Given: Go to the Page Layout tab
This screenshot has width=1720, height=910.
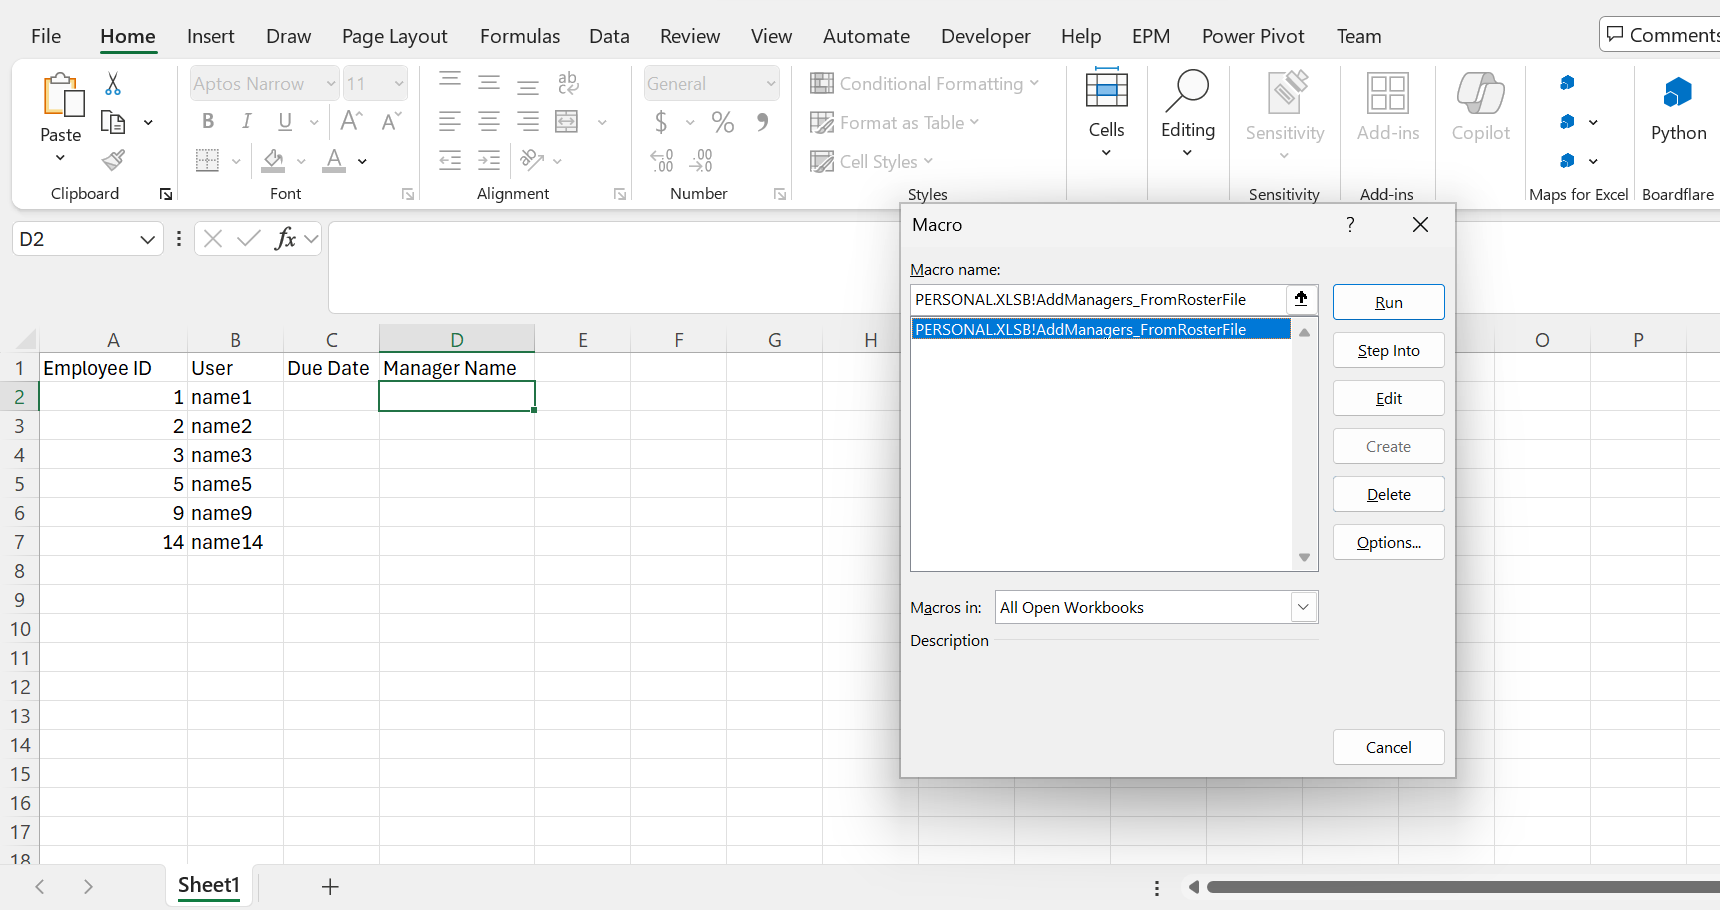Looking at the screenshot, I should tap(395, 36).
